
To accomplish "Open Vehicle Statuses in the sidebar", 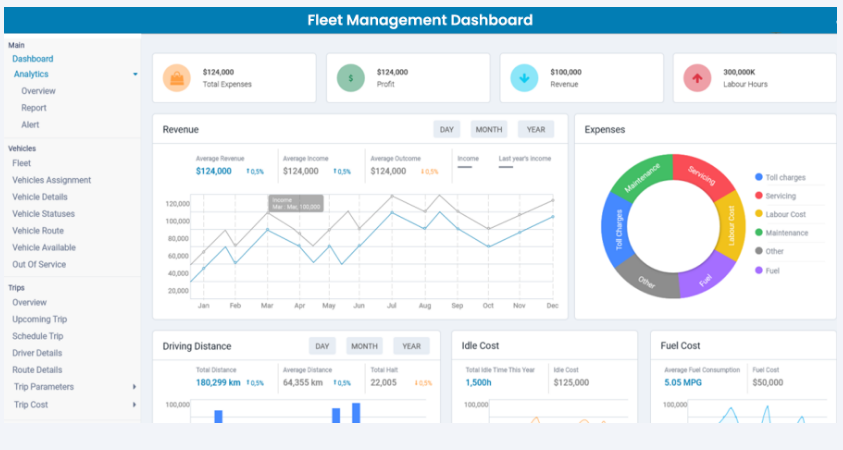I will point(43,214).
